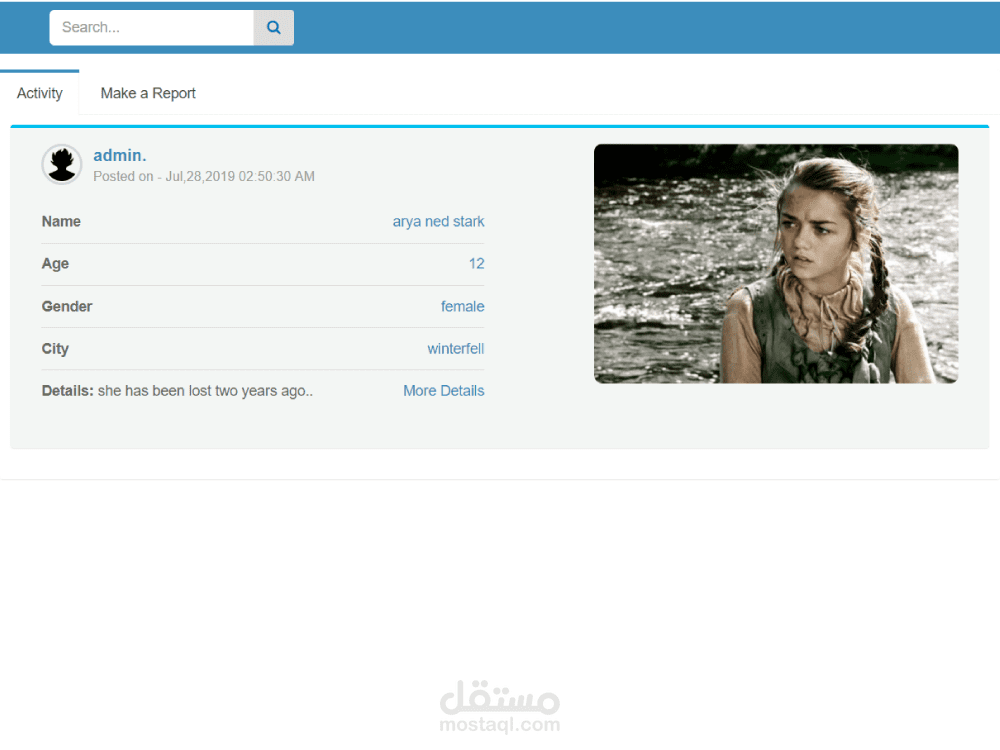Click the Posted on Jul,28,2019 timestamp
Viewport: 1000px width, 750px height.
point(204,176)
